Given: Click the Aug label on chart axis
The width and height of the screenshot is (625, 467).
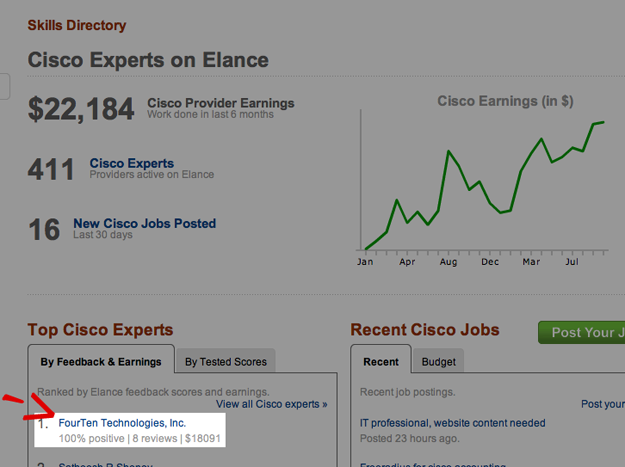Looking at the screenshot, I should pyautogui.click(x=448, y=262).
